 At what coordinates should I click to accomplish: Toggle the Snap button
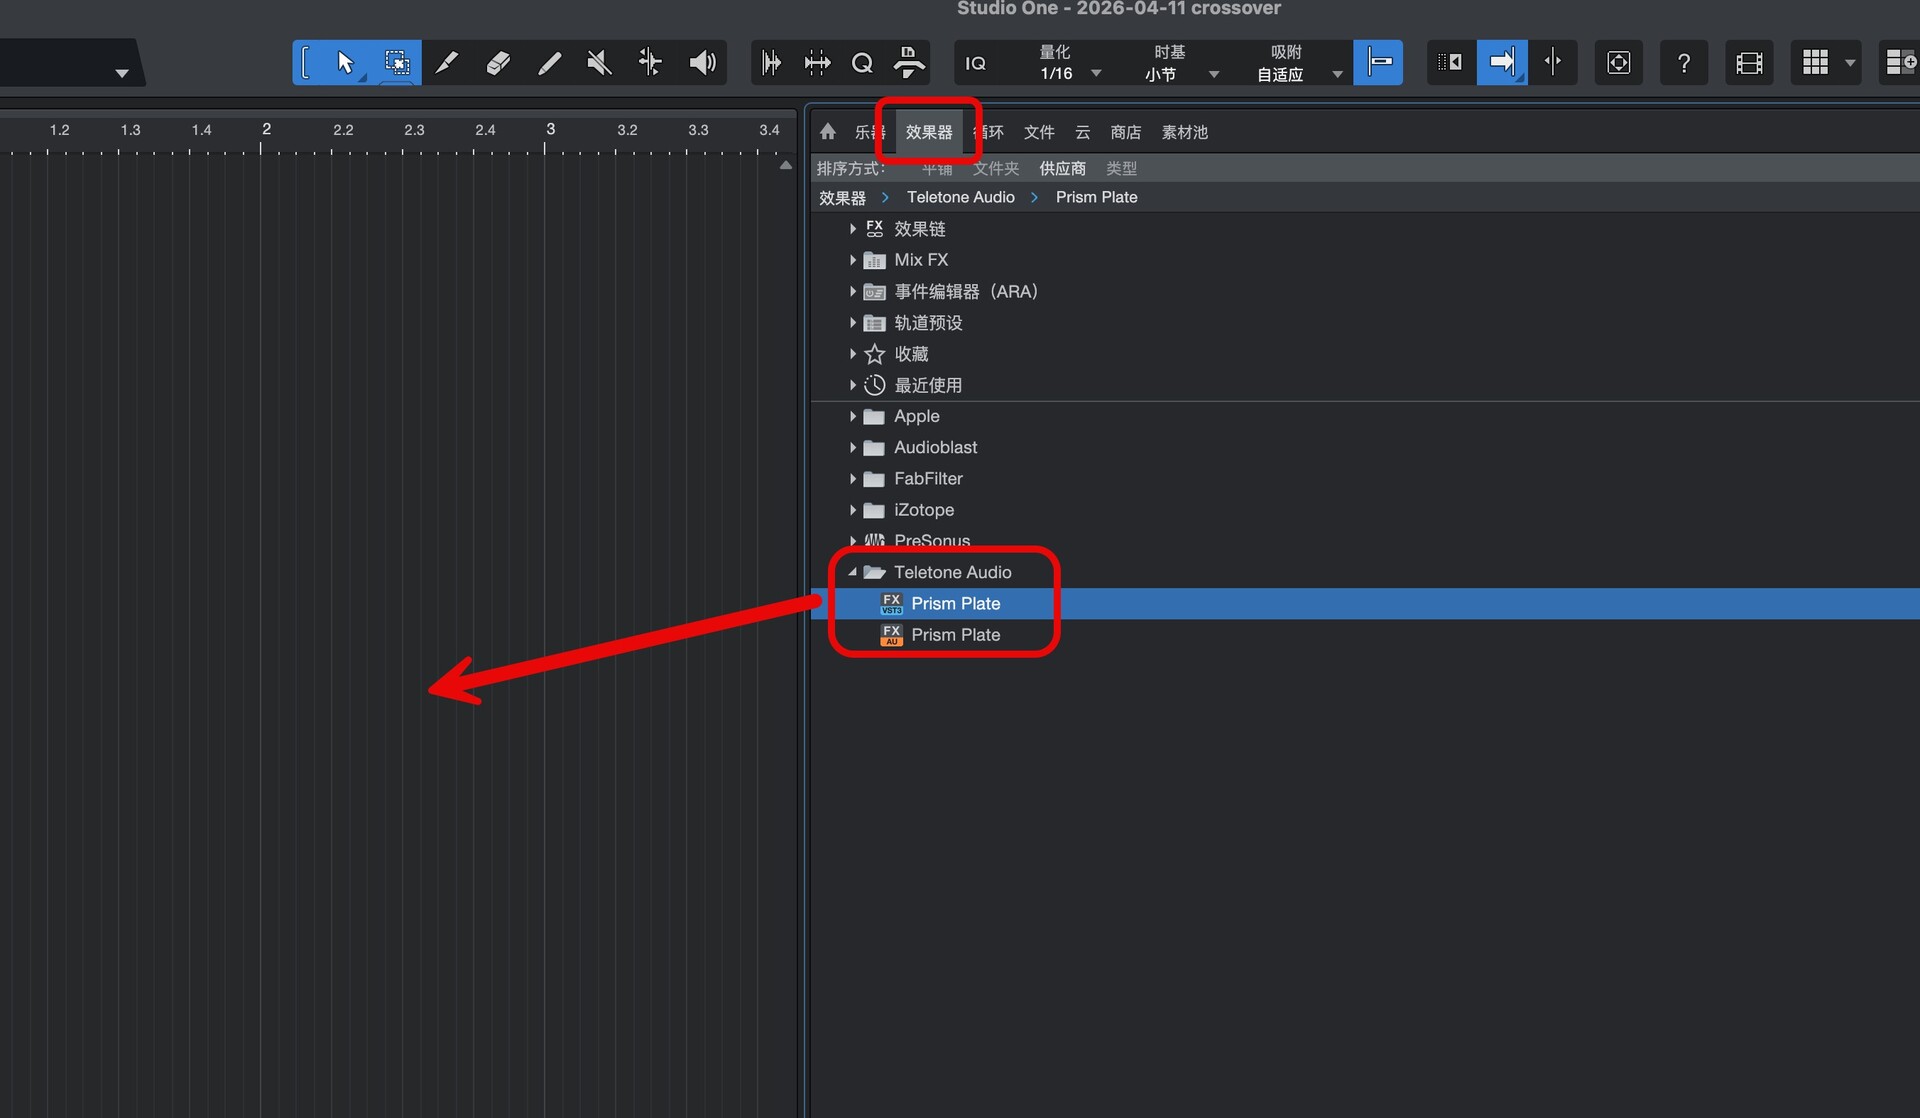pos(1378,63)
